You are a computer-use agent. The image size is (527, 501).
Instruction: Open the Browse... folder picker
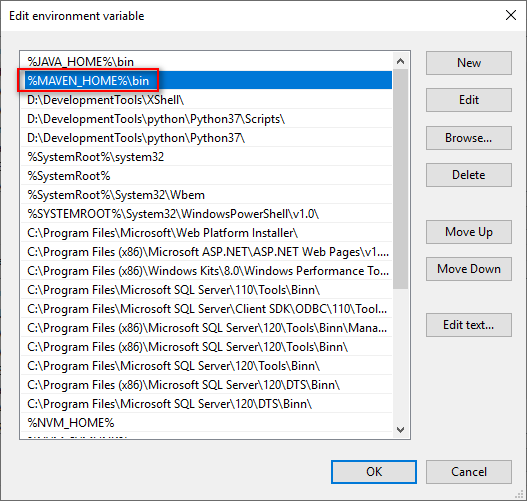click(x=469, y=138)
